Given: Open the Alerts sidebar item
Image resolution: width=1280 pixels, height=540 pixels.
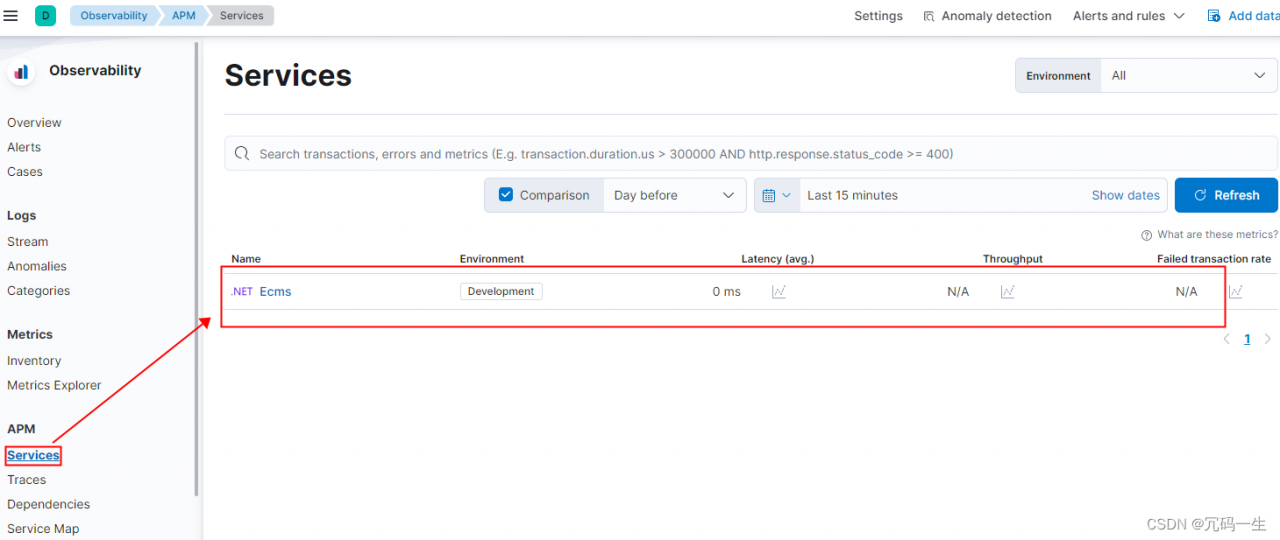Looking at the screenshot, I should 24,147.
